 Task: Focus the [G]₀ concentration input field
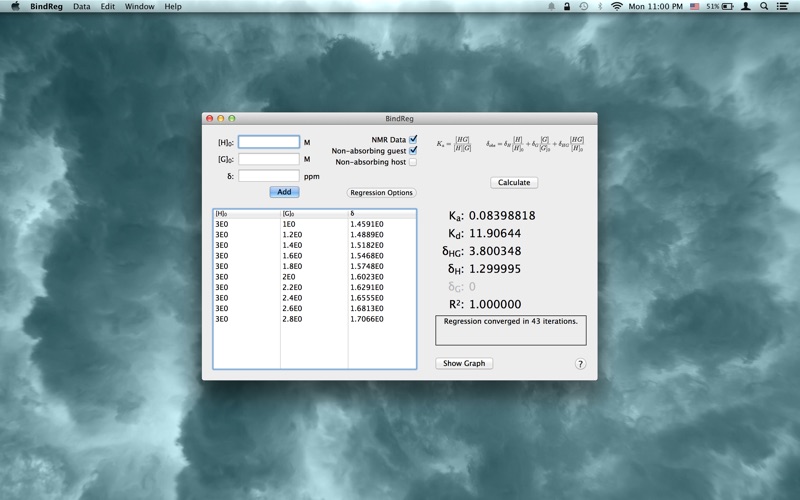(x=268, y=159)
